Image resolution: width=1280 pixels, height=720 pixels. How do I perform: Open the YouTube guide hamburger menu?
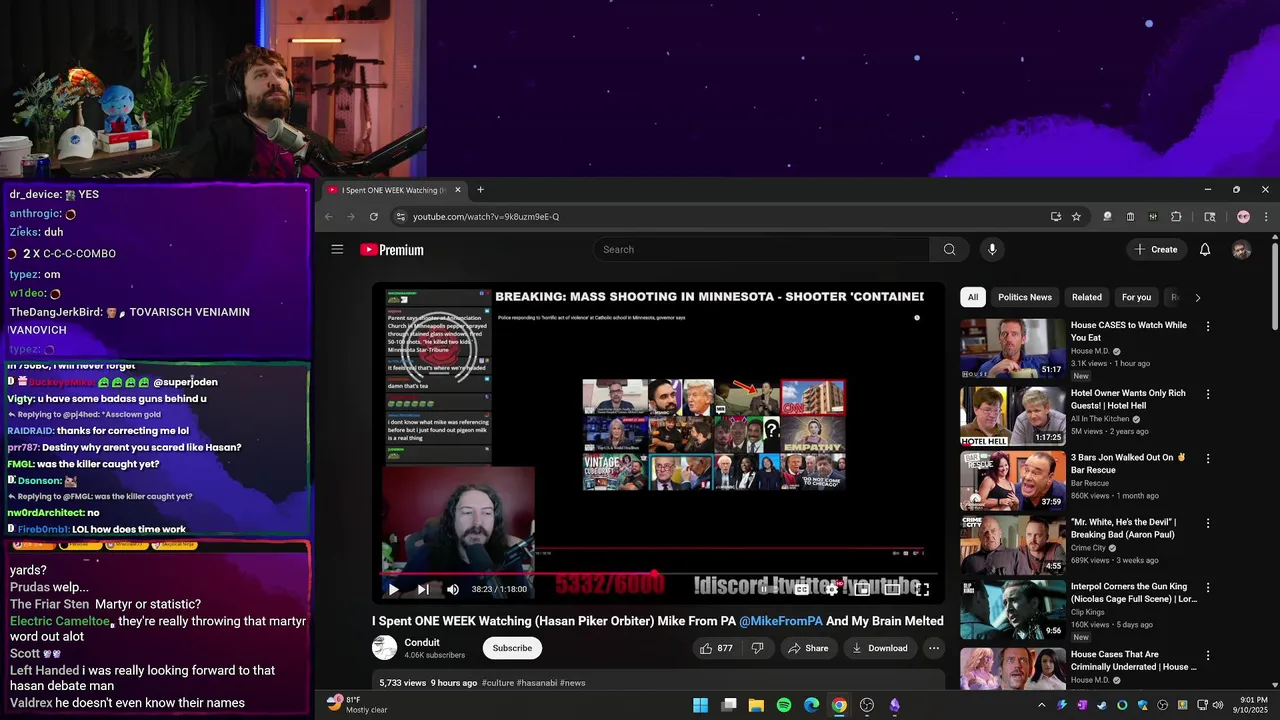[x=337, y=249]
